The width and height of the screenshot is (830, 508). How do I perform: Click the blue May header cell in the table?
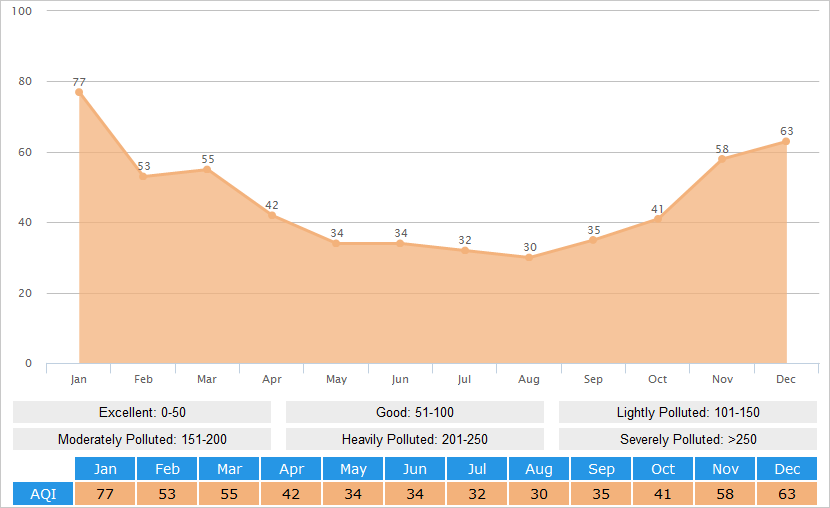pyautogui.click(x=353, y=469)
